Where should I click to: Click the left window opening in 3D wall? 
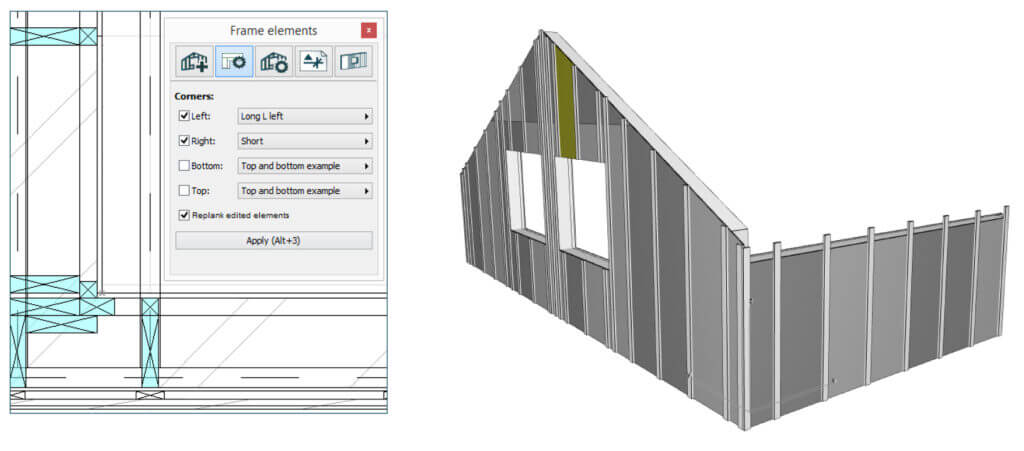[527, 192]
